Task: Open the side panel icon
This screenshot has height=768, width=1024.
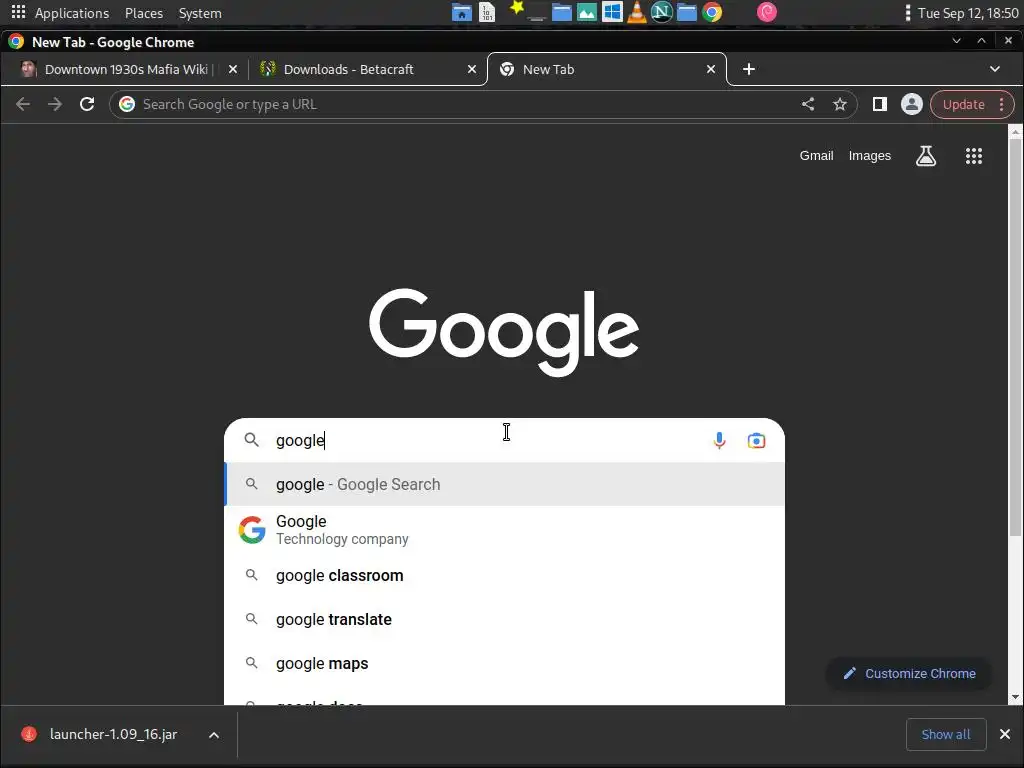Action: tap(880, 104)
